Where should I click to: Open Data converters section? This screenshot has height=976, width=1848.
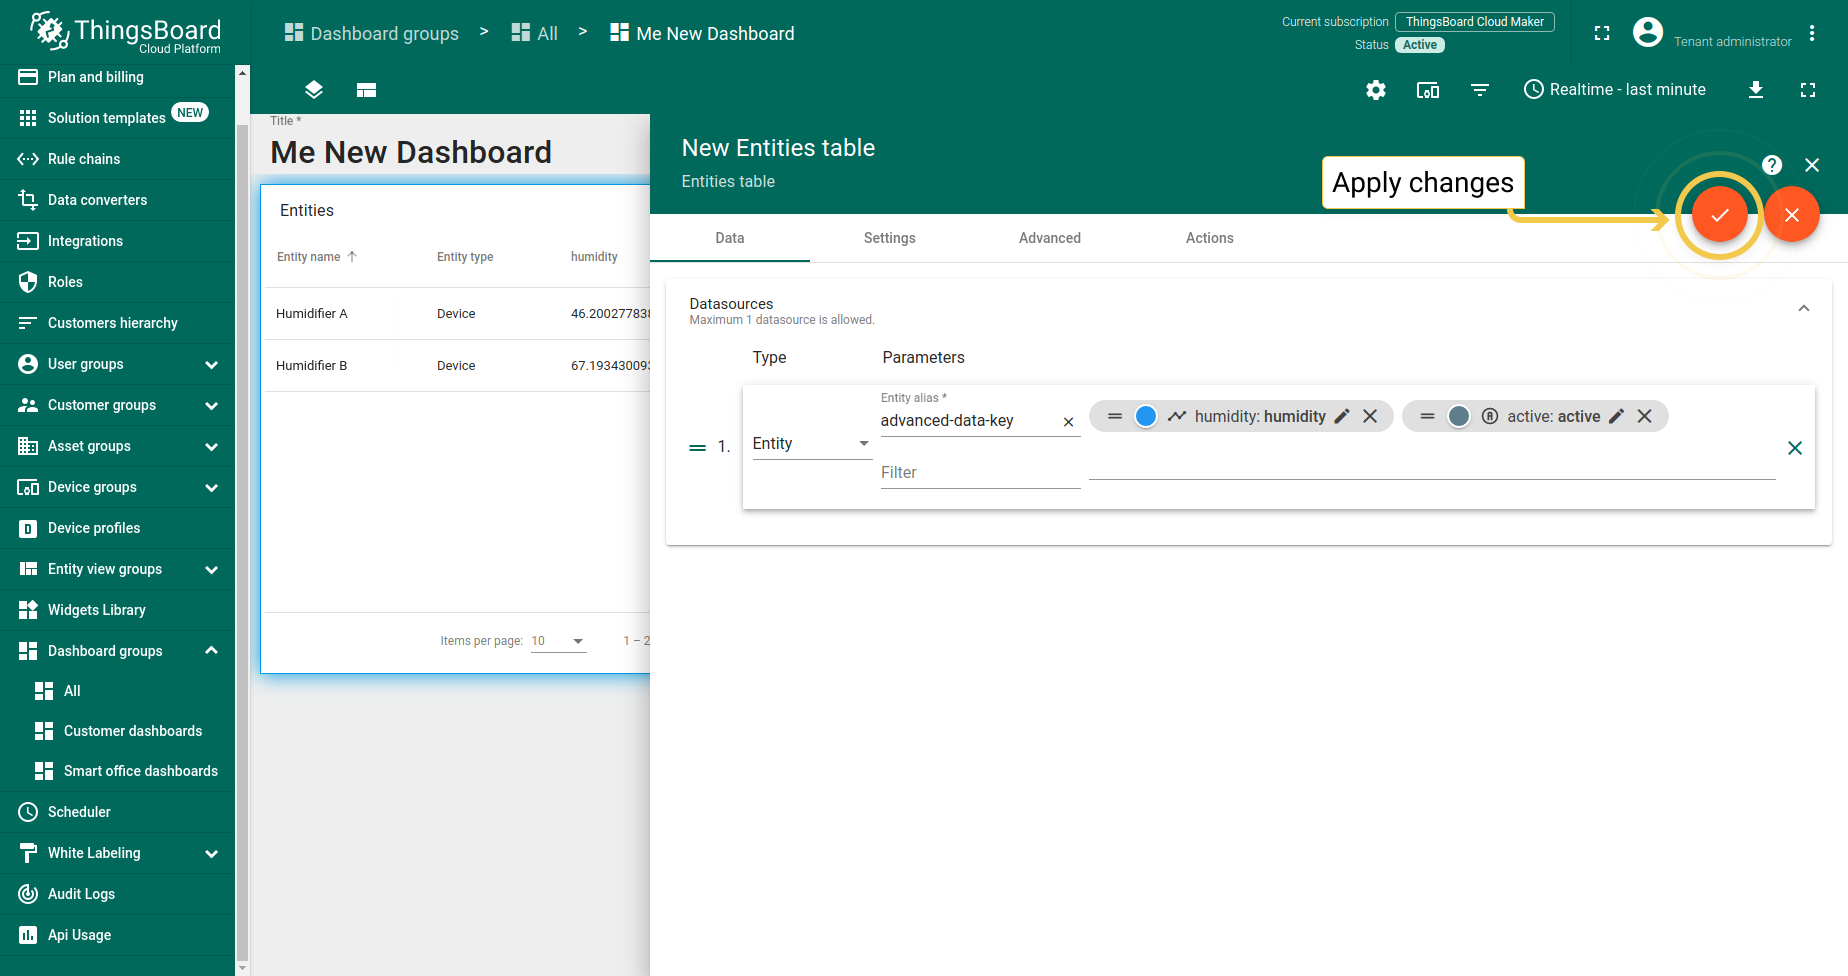117,200
